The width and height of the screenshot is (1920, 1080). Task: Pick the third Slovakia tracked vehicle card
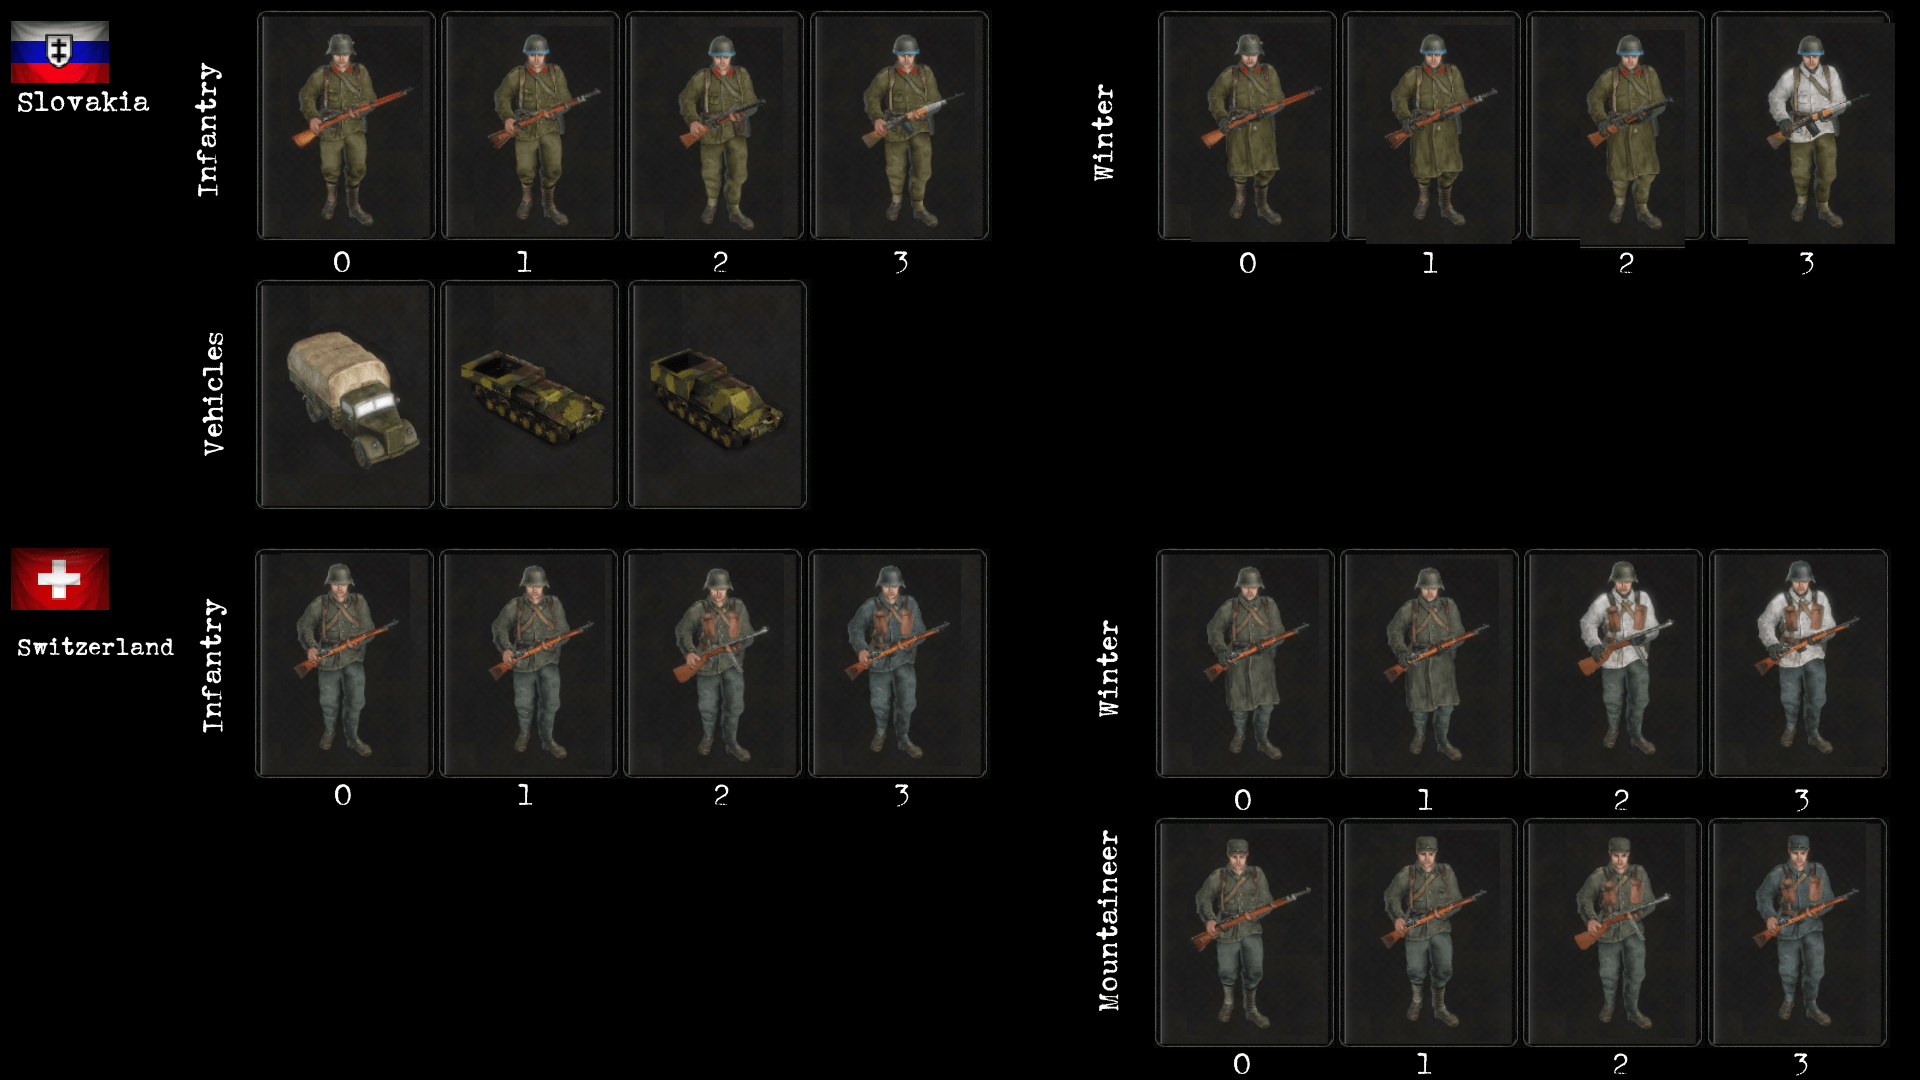click(717, 395)
